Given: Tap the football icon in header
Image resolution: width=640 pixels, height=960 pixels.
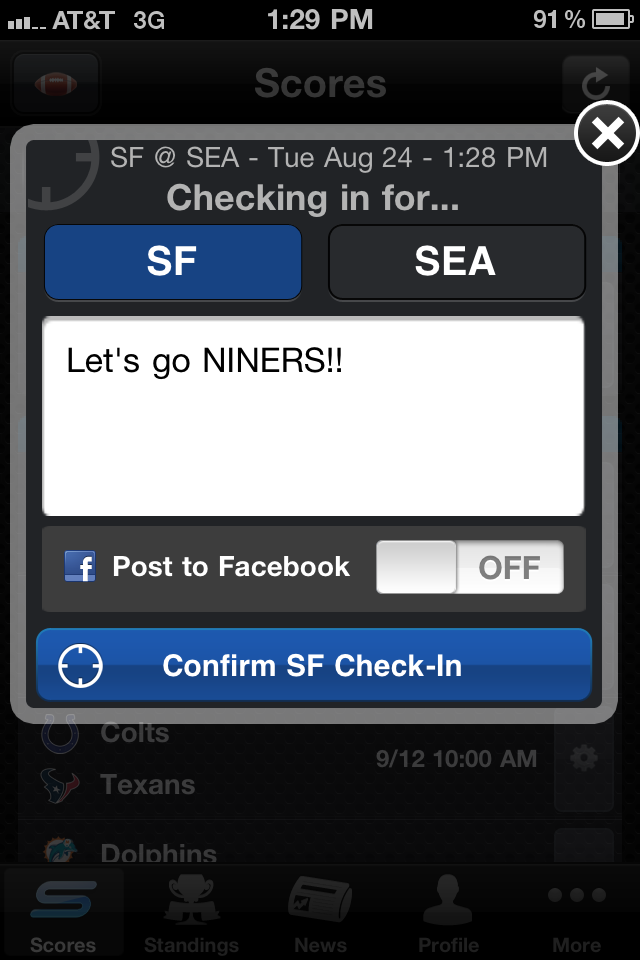Looking at the screenshot, I should pyautogui.click(x=56, y=83).
